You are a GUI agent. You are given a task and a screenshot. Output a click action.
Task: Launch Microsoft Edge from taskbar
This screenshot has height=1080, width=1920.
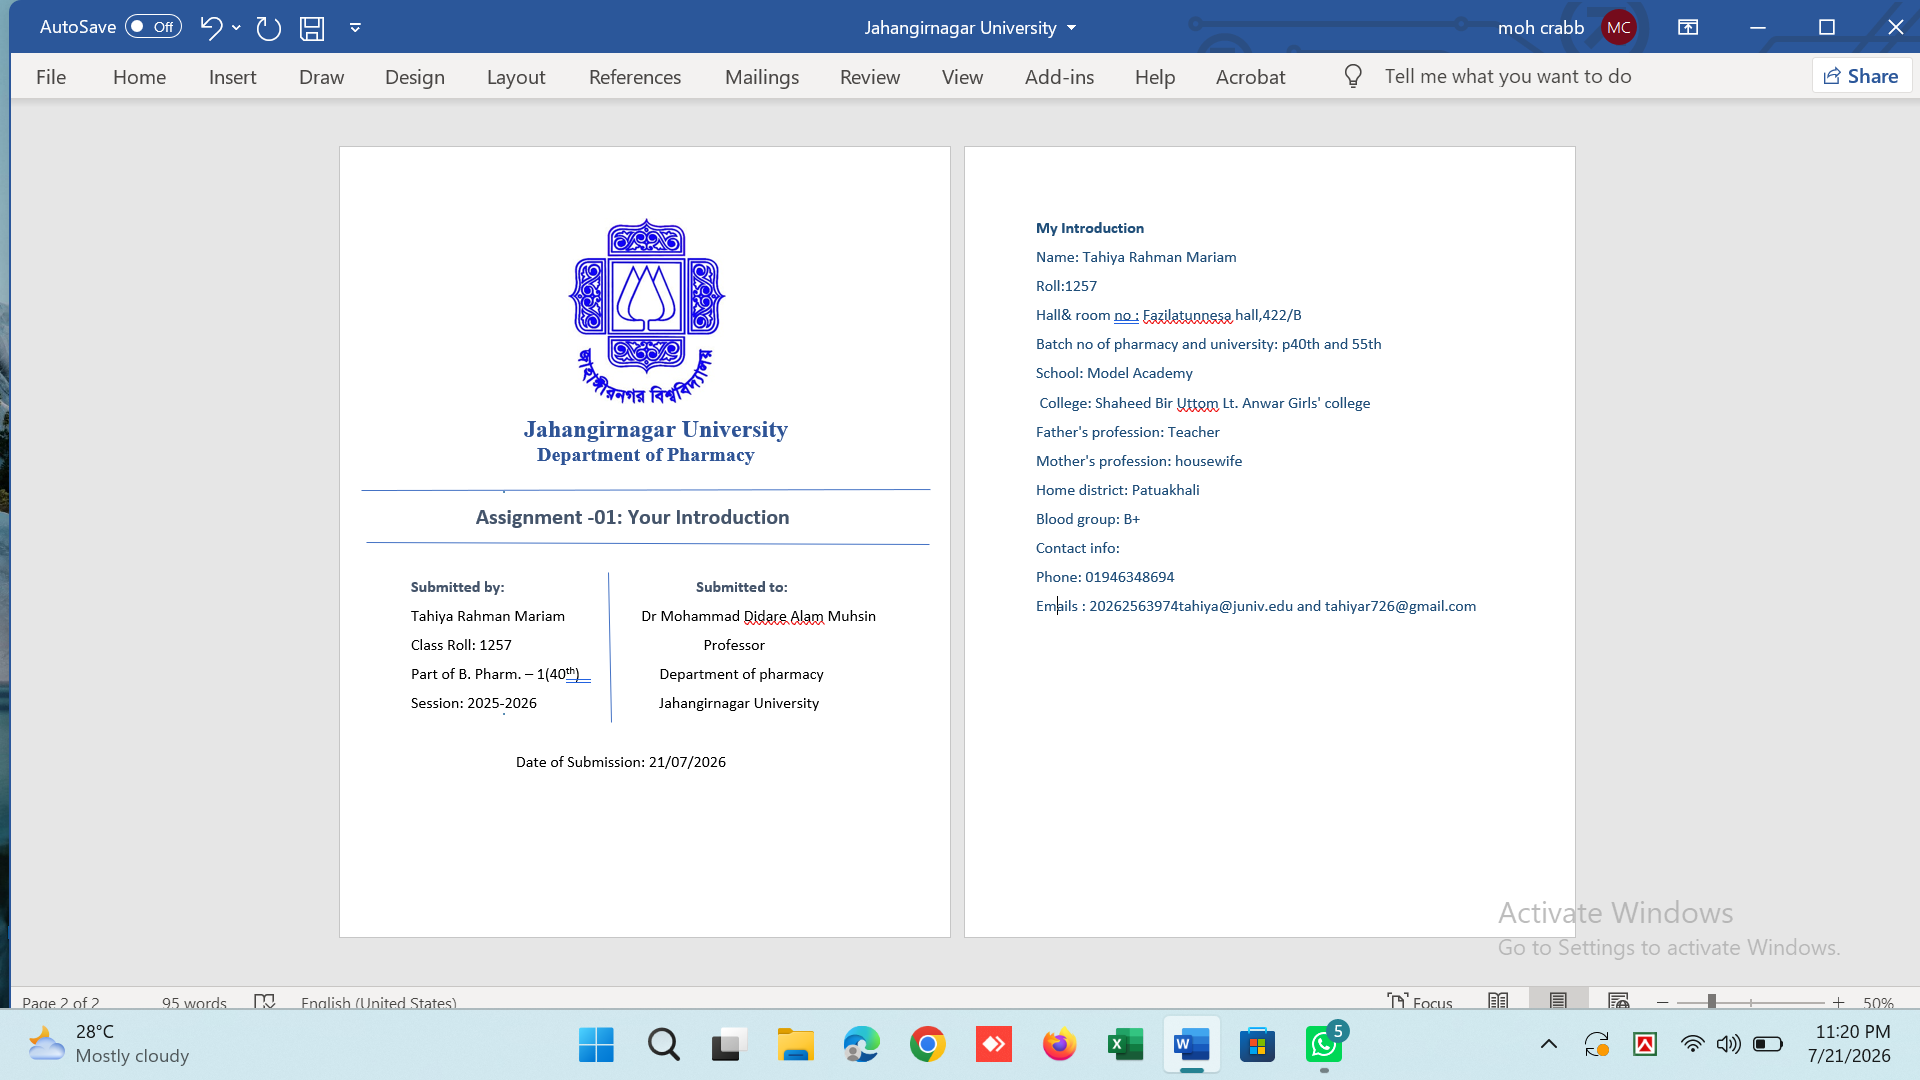tap(861, 1045)
